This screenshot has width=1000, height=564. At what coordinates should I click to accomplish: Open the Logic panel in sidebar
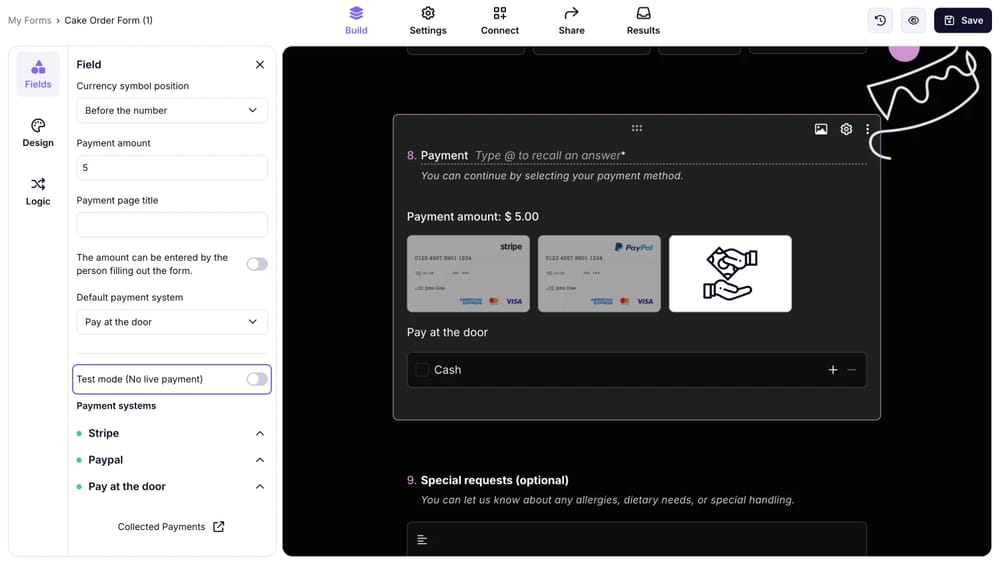point(38,191)
